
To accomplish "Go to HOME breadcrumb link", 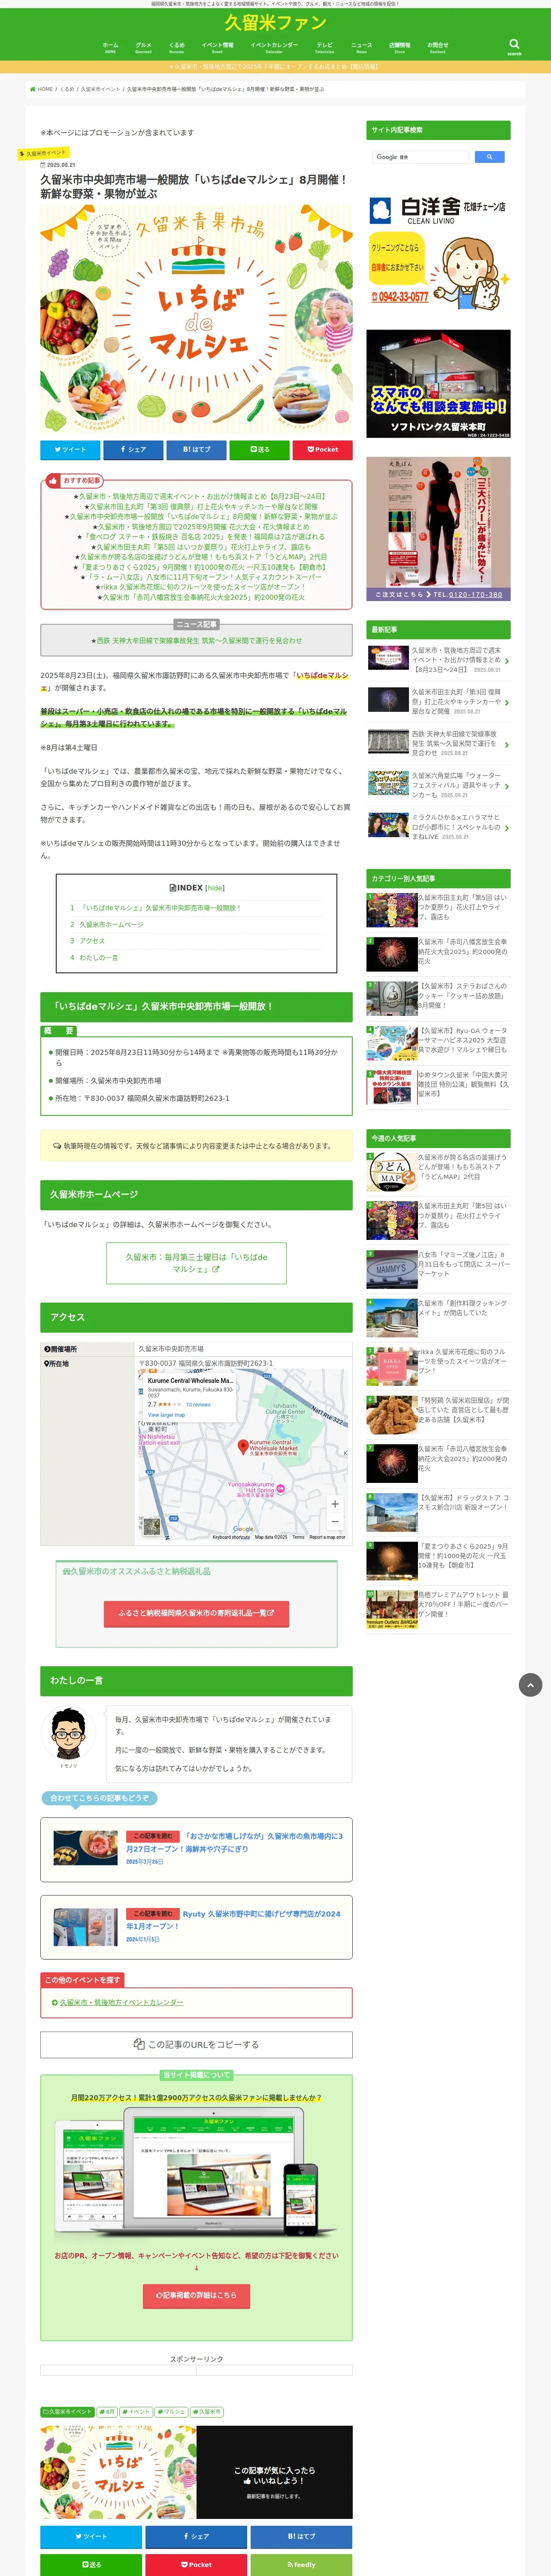I will point(42,89).
